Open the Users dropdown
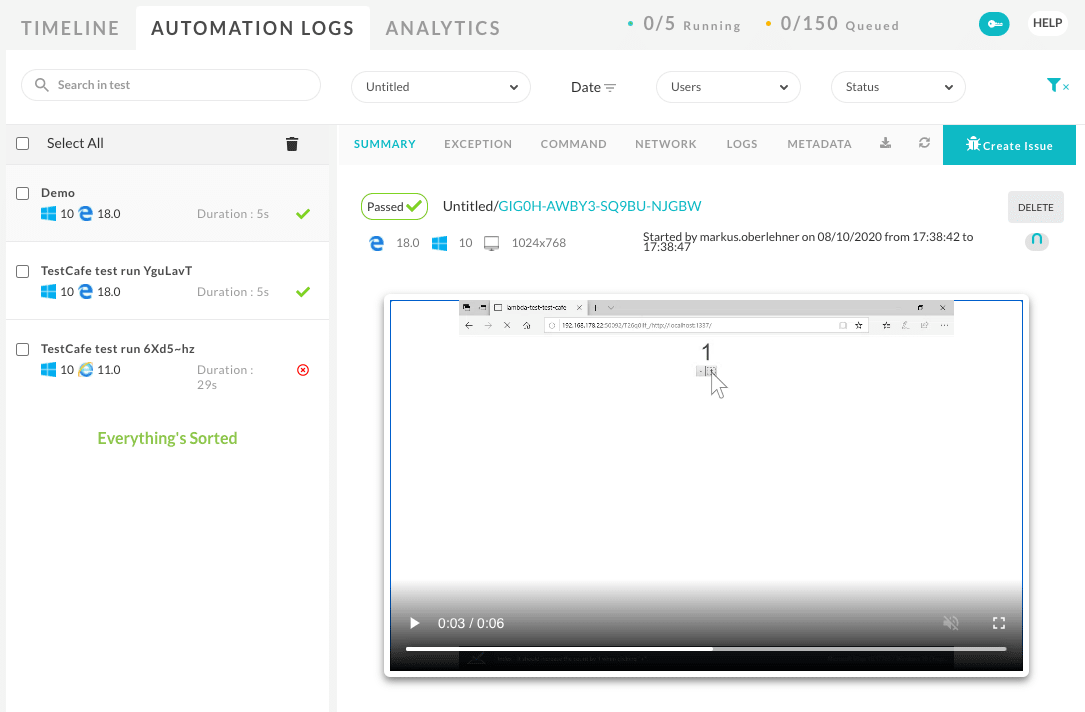Image resolution: width=1085 pixels, height=712 pixels. (728, 87)
